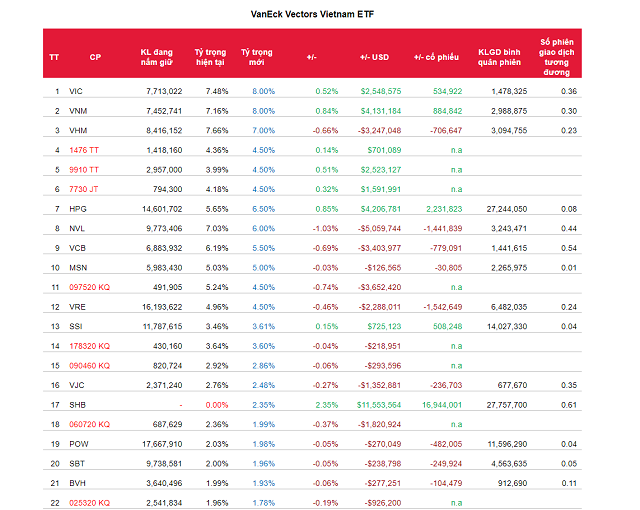Image resolution: width=640 pixels, height=510 pixels.
Task: Click the 'Tỷ trọng hiện tại' header
Action: click(x=210, y=57)
